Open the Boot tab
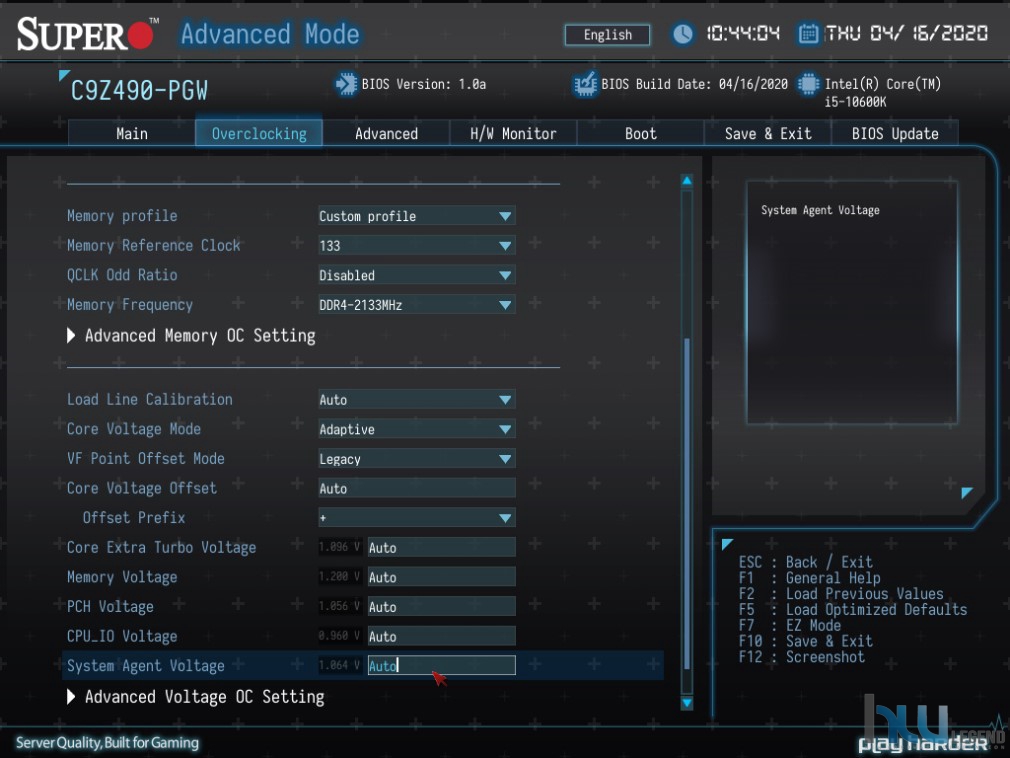This screenshot has height=758, width=1010. click(x=640, y=133)
